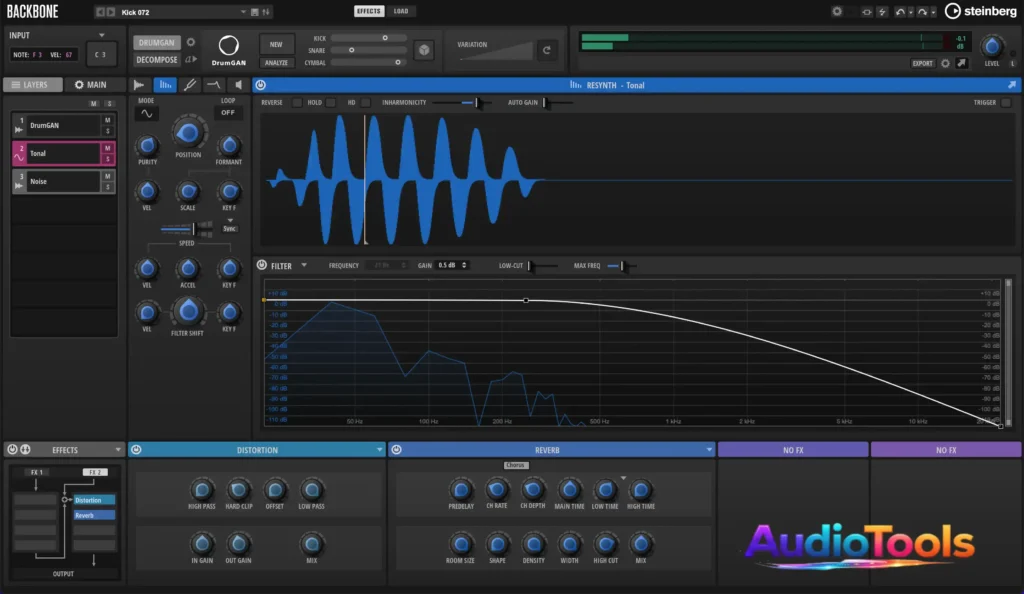
Task: Select the sine wave Mode icon
Action: (147, 114)
